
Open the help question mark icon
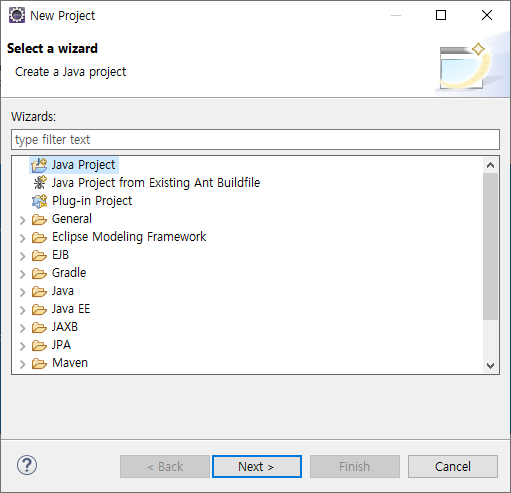27,465
